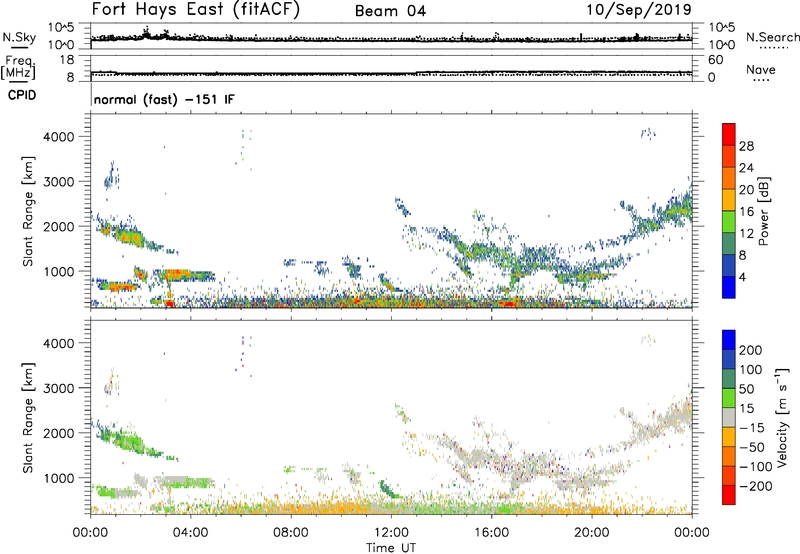
Task: Click the 'normal (fast) -151 IF' mode text
Action: pyautogui.click(x=164, y=99)
